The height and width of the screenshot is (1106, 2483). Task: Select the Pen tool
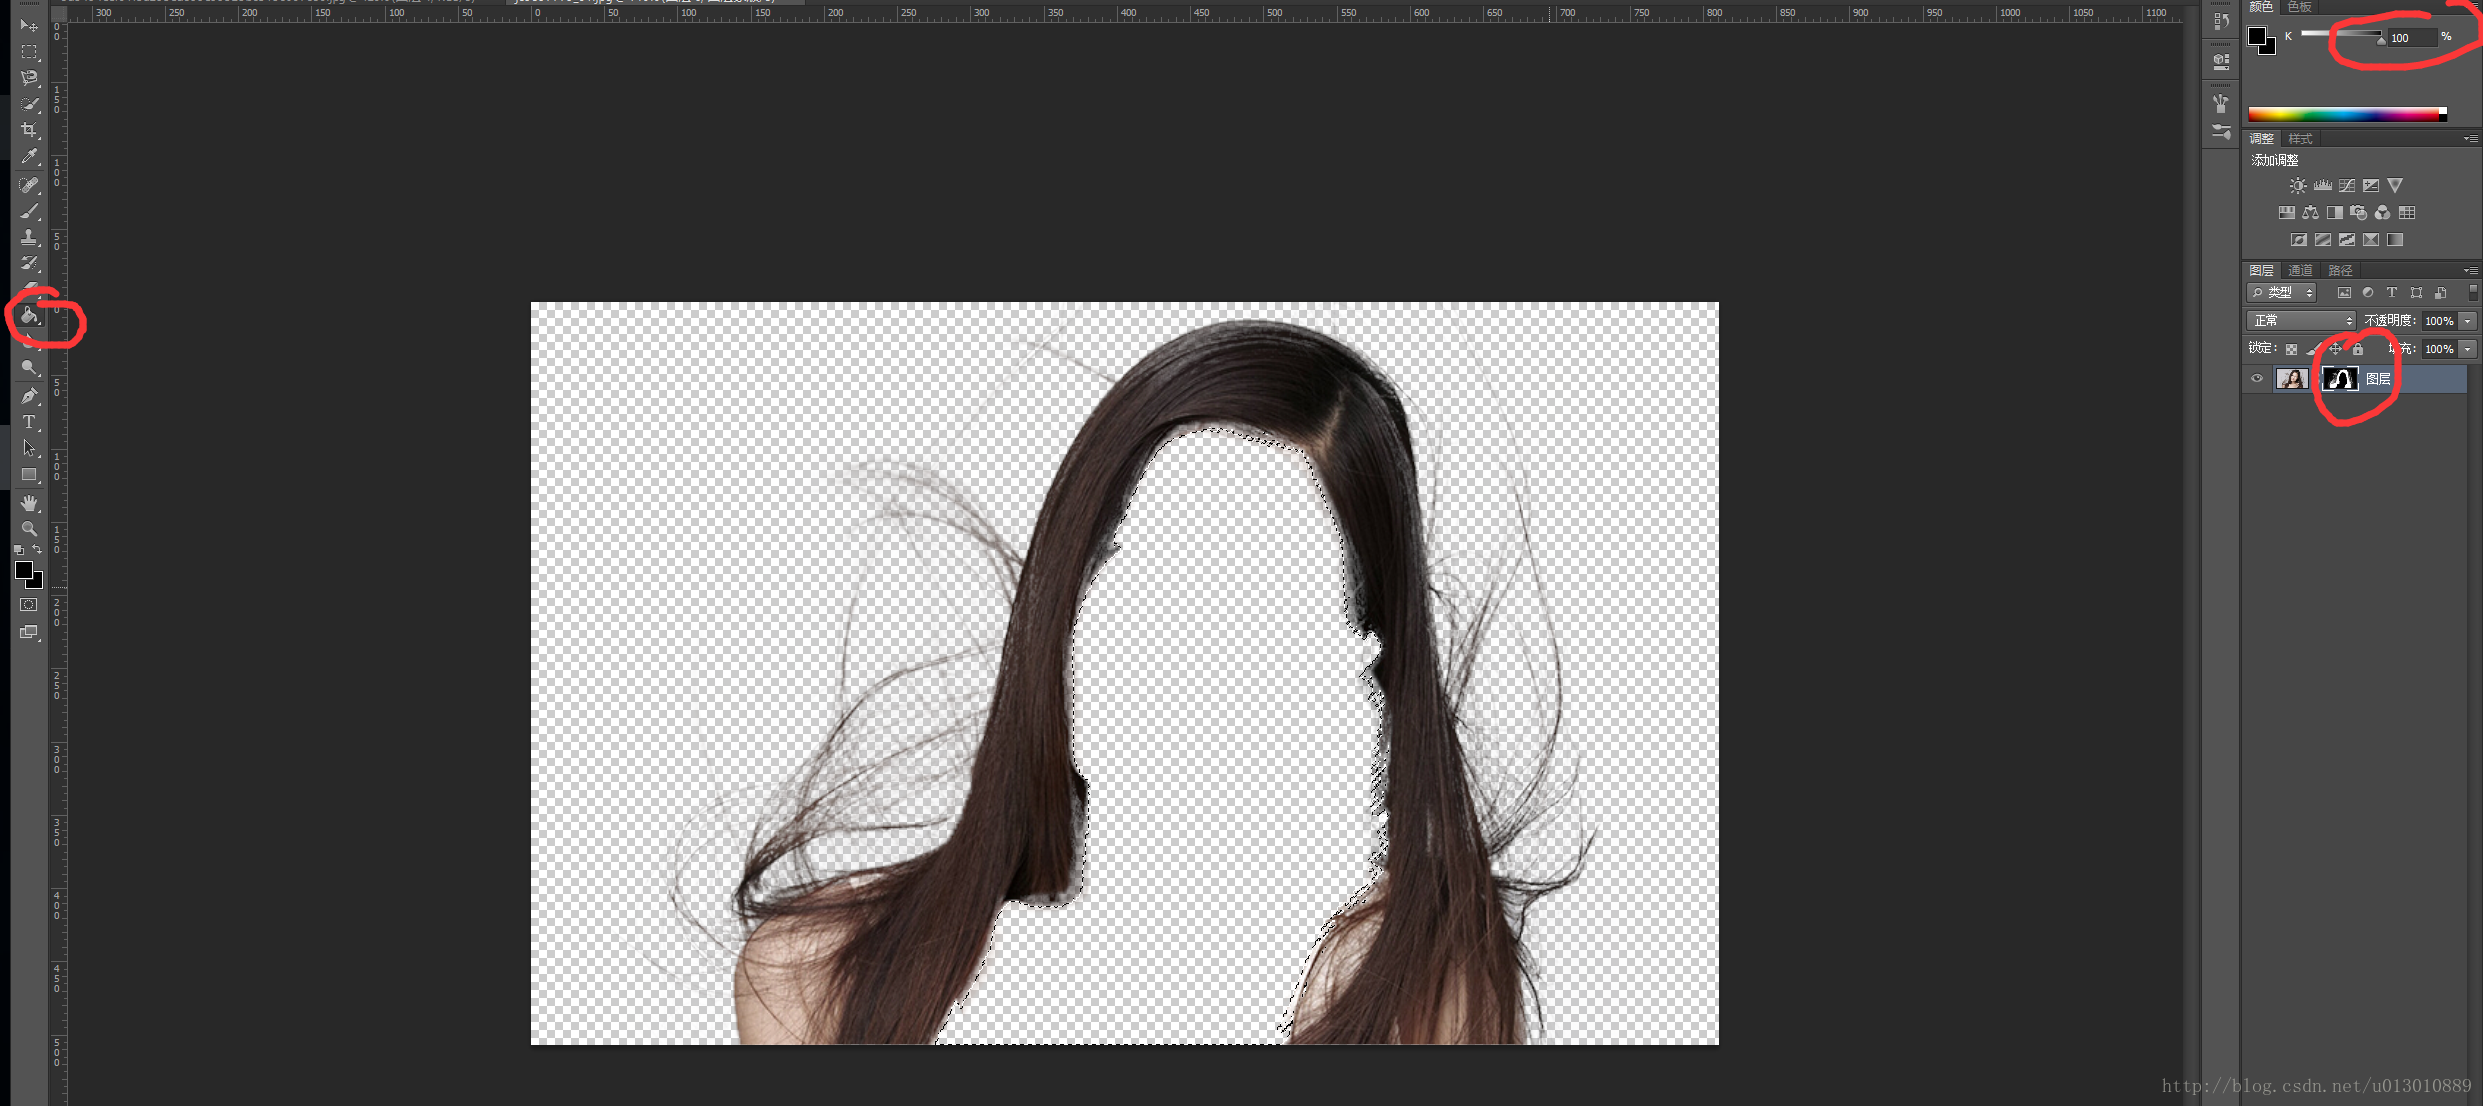[29, 396]
